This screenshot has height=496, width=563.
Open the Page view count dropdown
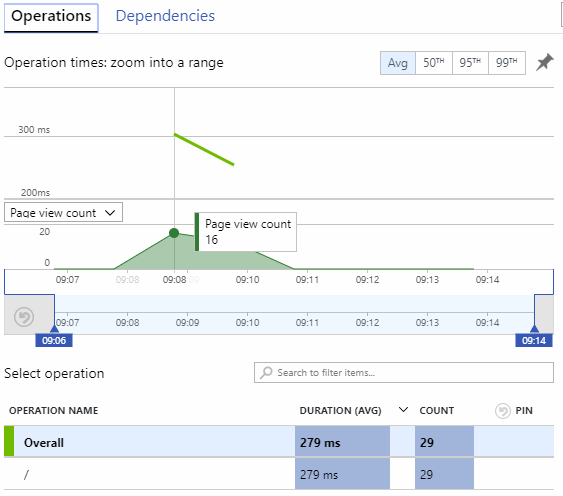[63, 212]
